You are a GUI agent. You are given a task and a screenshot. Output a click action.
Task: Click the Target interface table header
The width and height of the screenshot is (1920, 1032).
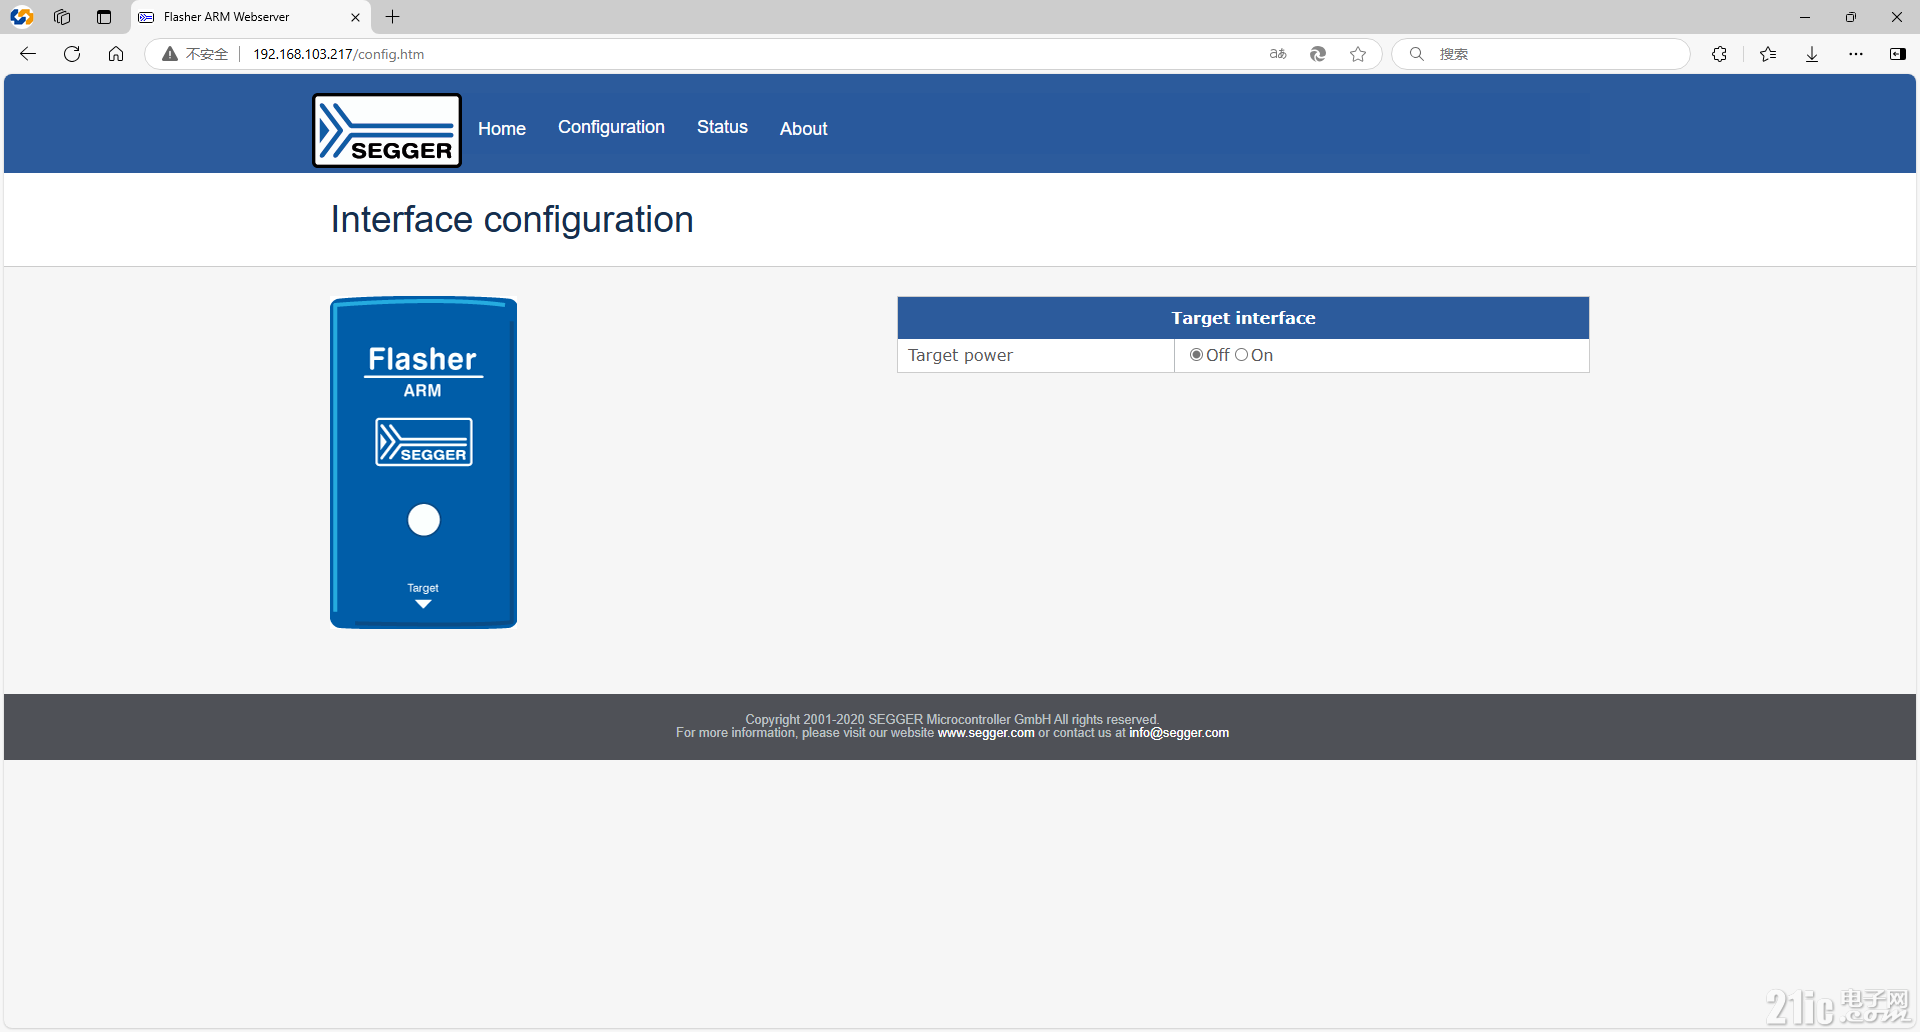coord(1243,318)
